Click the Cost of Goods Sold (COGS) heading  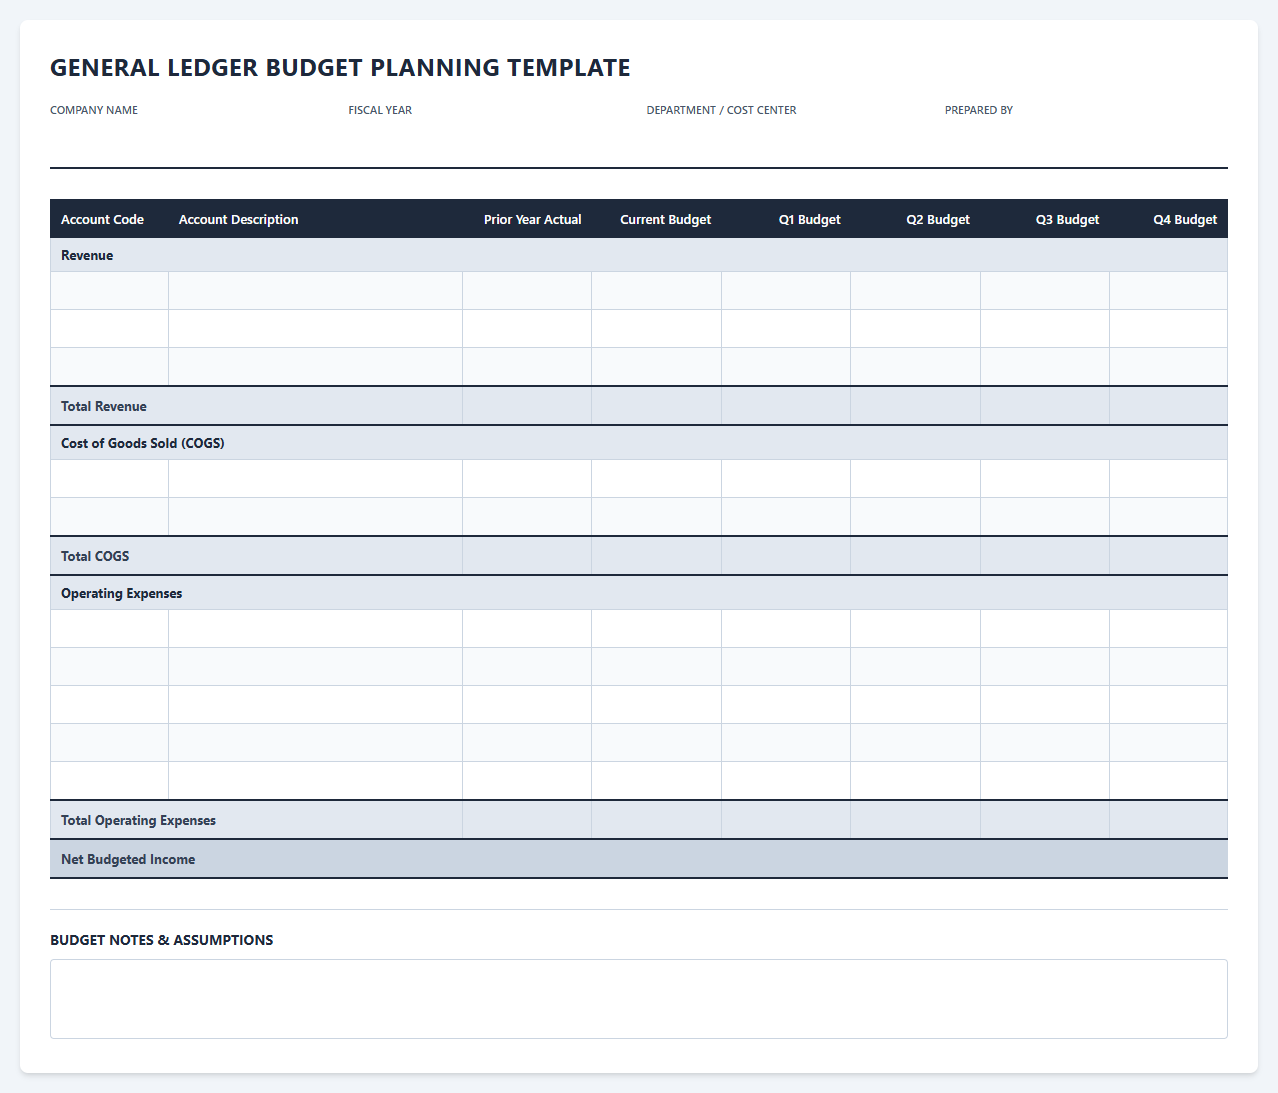(143, 443)
